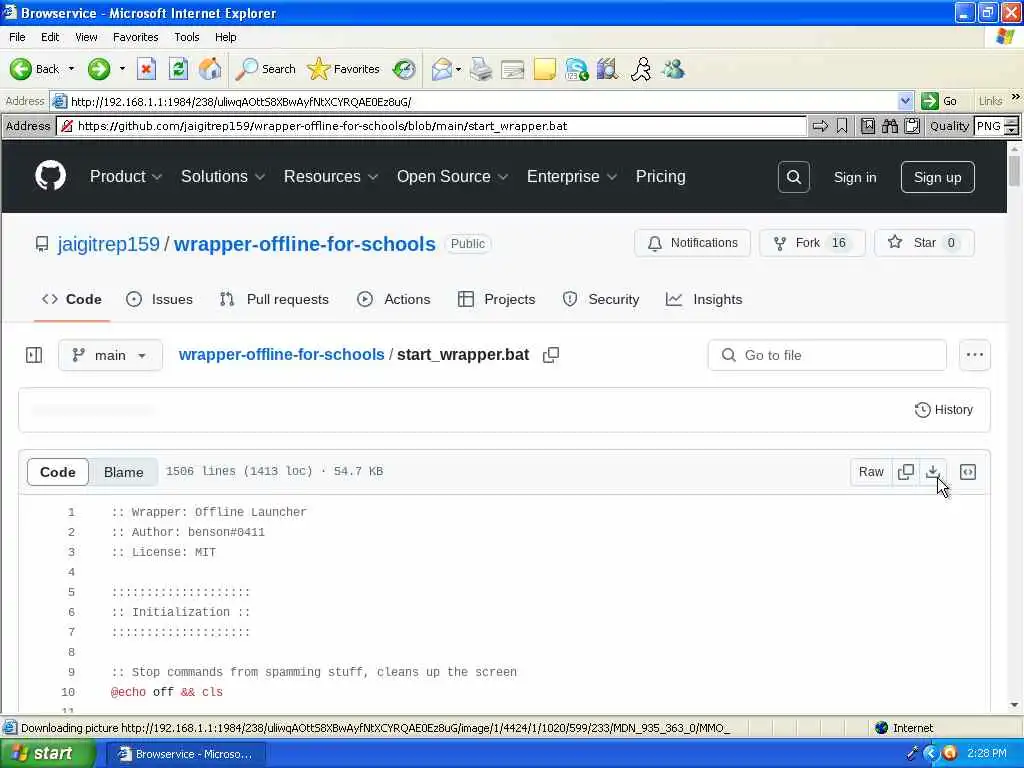This screenshot has width=1024, height=768.
Task: Click the Sign in link
Action: (855, 177)
